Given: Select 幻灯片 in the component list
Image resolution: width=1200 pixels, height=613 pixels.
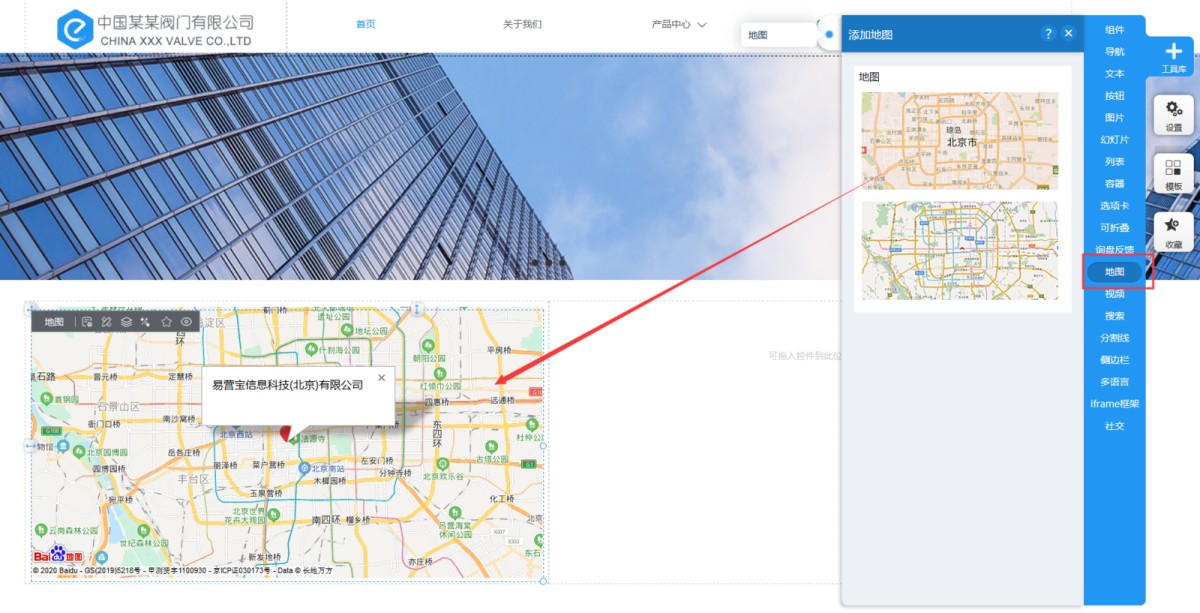Looking at the screenshot, I should point(1114,140).
